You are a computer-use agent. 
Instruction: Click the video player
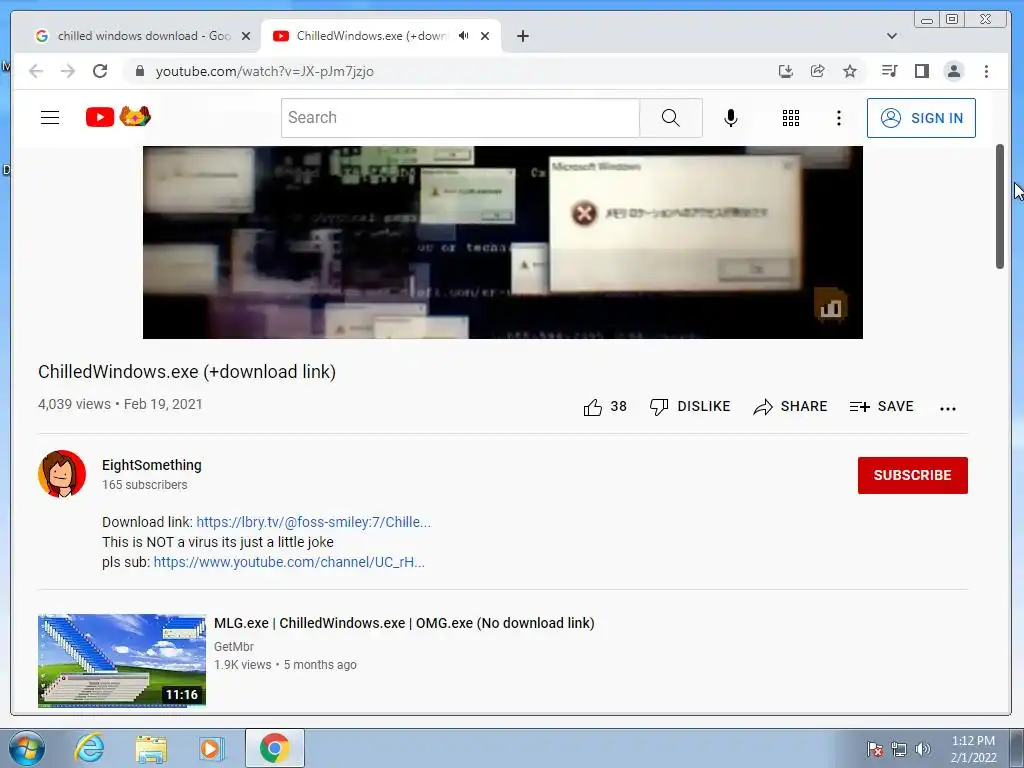point(503,242)
